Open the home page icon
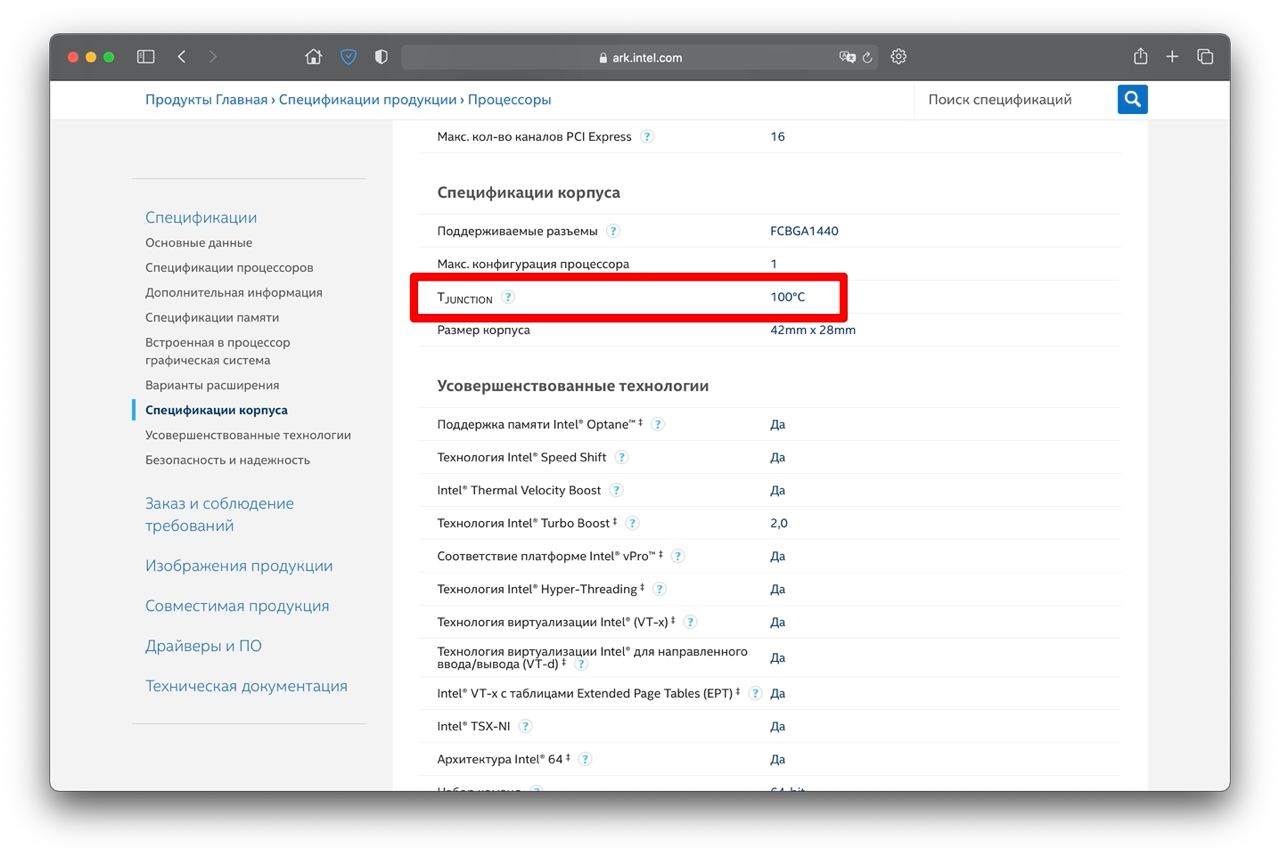This screenshot has width=1280, height=857. (x=314, y=57)
